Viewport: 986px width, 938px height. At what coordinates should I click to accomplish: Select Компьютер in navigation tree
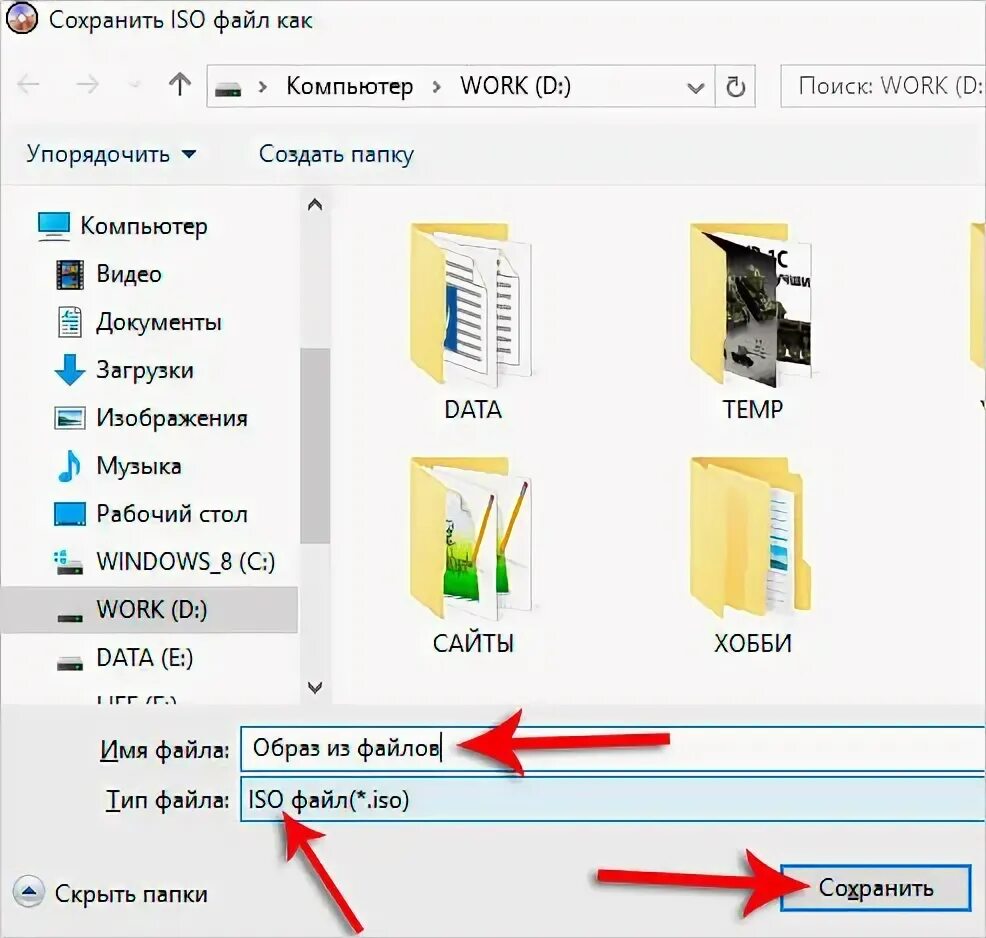tap(144, 226)
